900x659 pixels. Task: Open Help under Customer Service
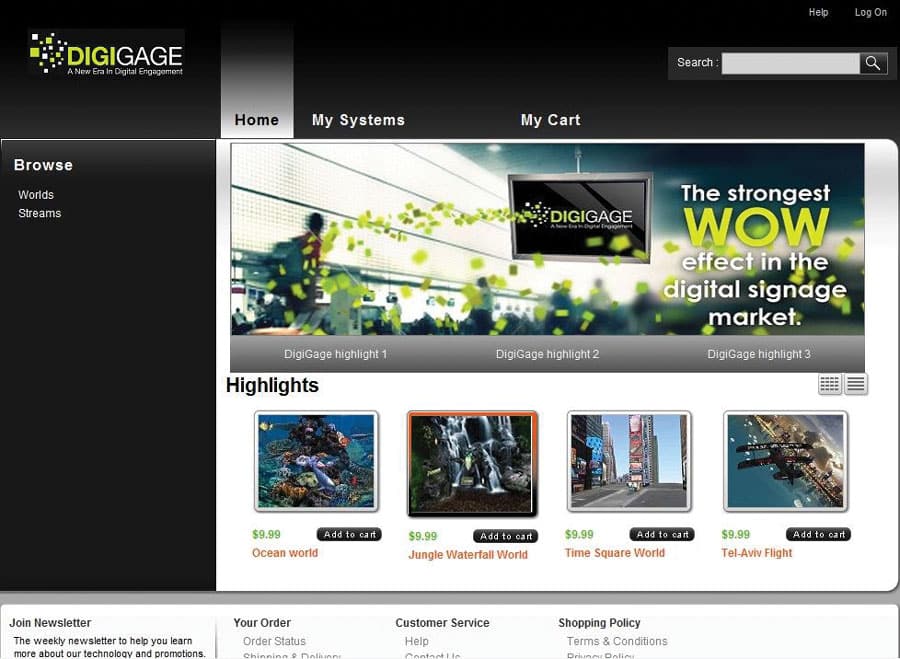click(416, 641)
